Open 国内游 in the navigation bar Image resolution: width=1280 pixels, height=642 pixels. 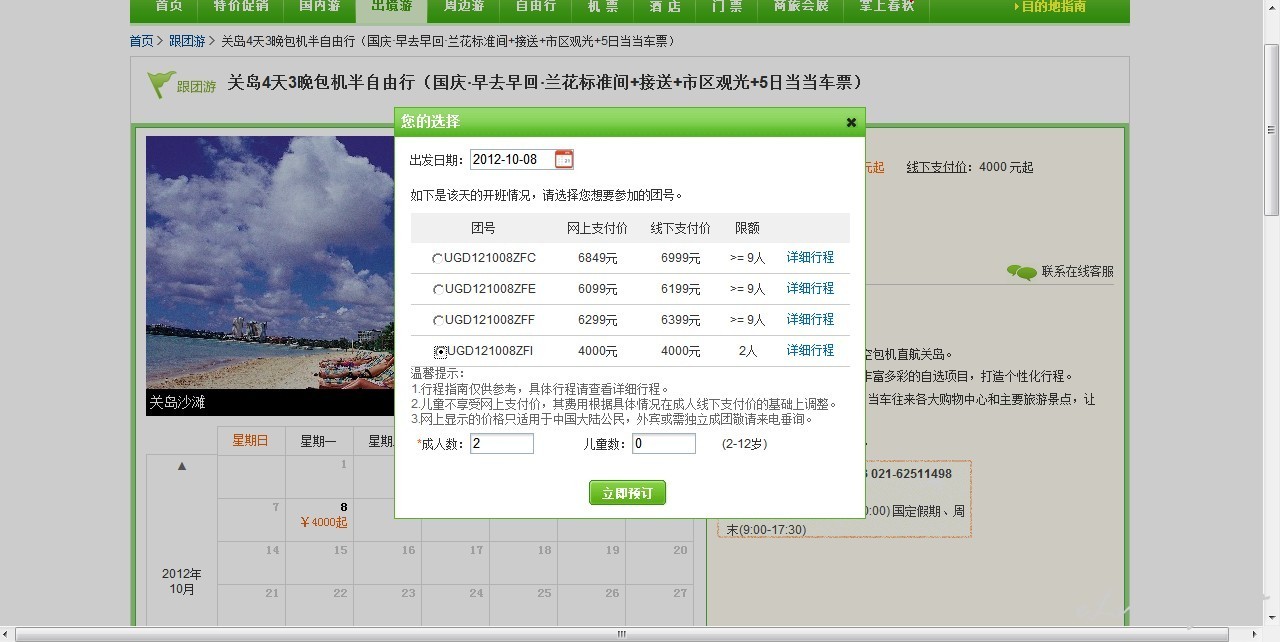tap(320, 7)
